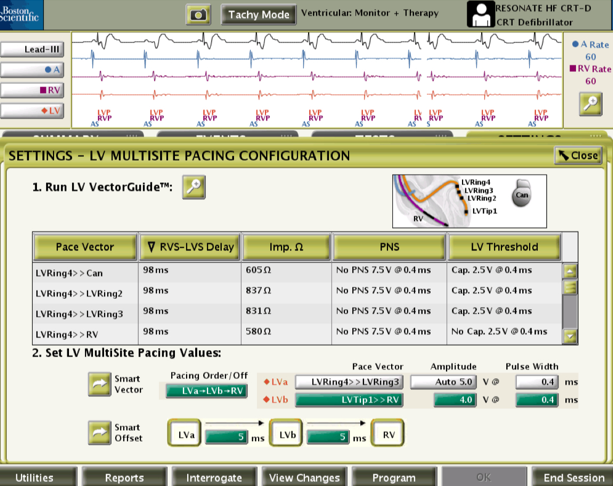Viewport: 613px width, 486px height.
Task: Open LVb pace vector LVTip1>>RV field
Action: tap(349, 400)
